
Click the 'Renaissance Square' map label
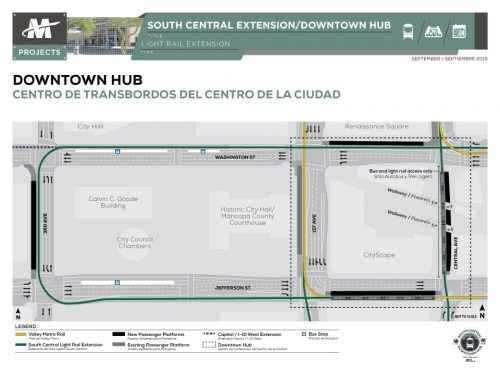(377, 126)
